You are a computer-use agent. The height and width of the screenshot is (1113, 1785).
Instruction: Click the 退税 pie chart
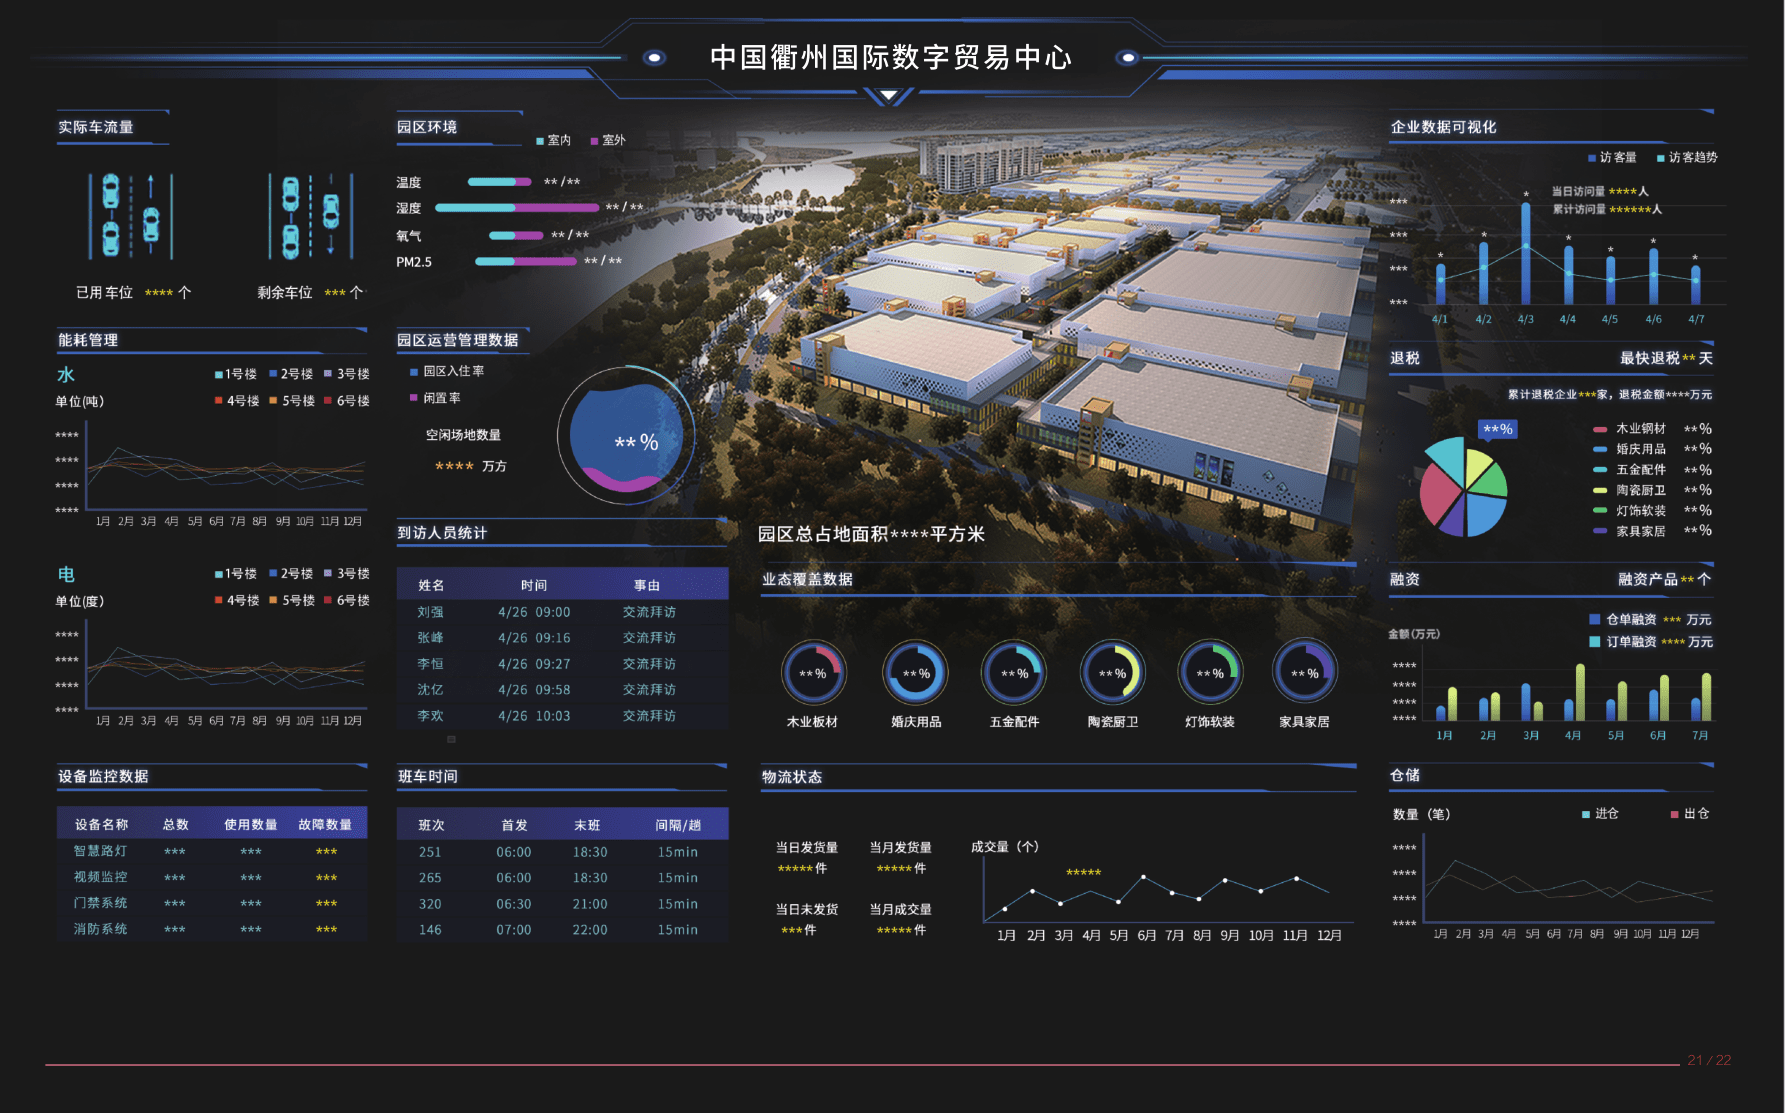[x=1463, y=487]
